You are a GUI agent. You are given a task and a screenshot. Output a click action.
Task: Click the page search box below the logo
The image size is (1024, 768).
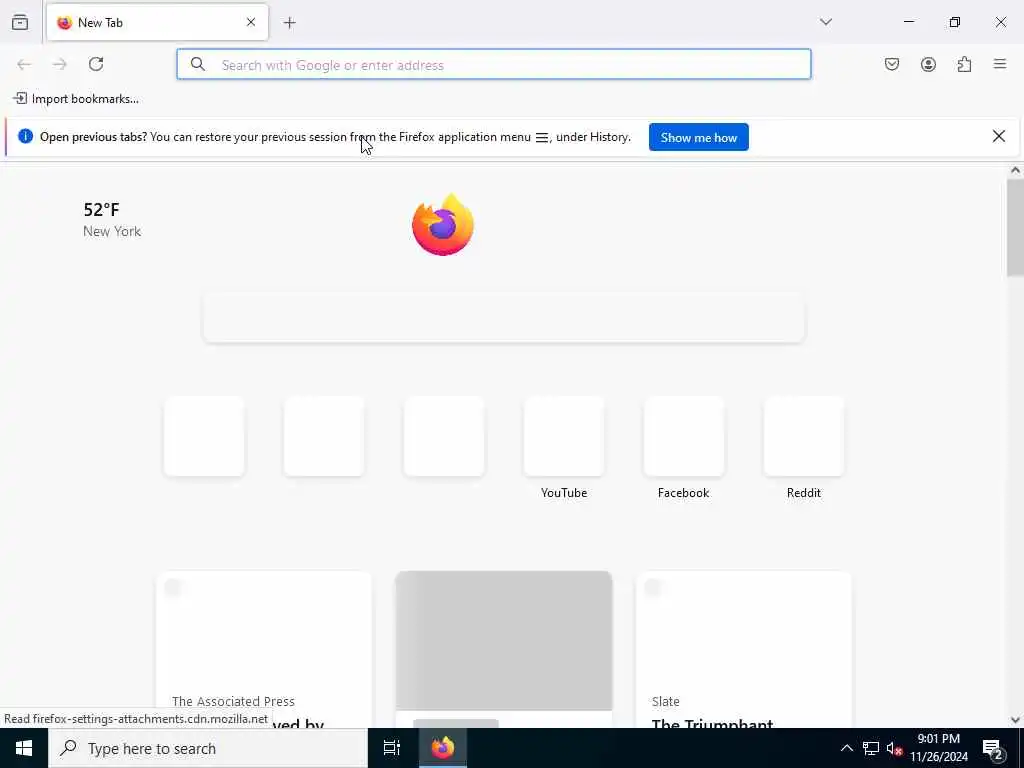coord(504,317)
